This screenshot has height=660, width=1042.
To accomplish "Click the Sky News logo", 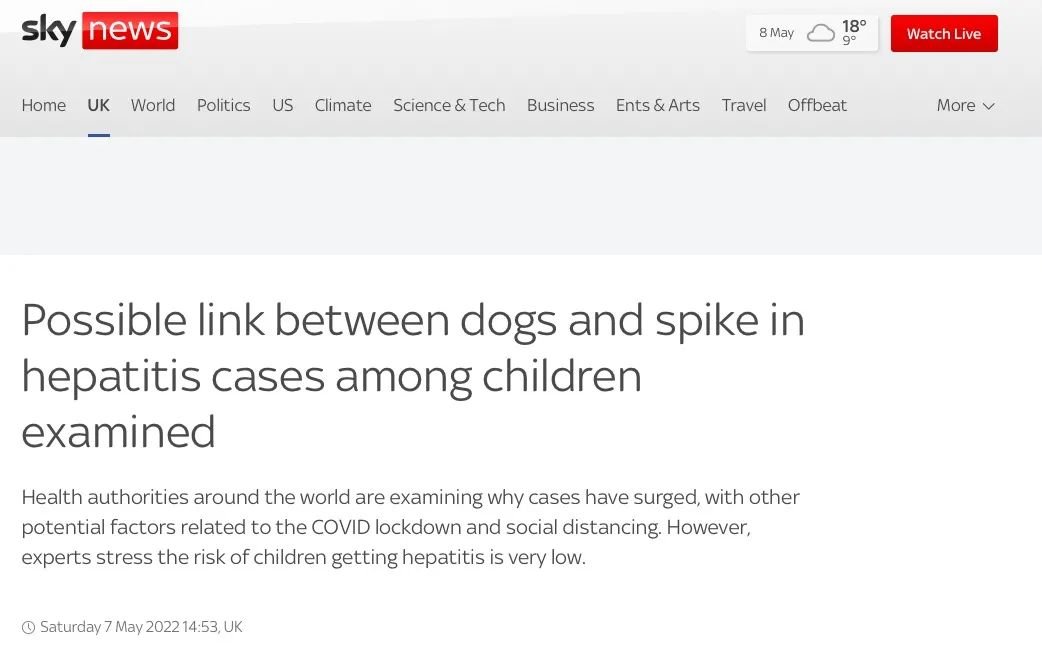I will pyautogui.click(x=100, y=31).
